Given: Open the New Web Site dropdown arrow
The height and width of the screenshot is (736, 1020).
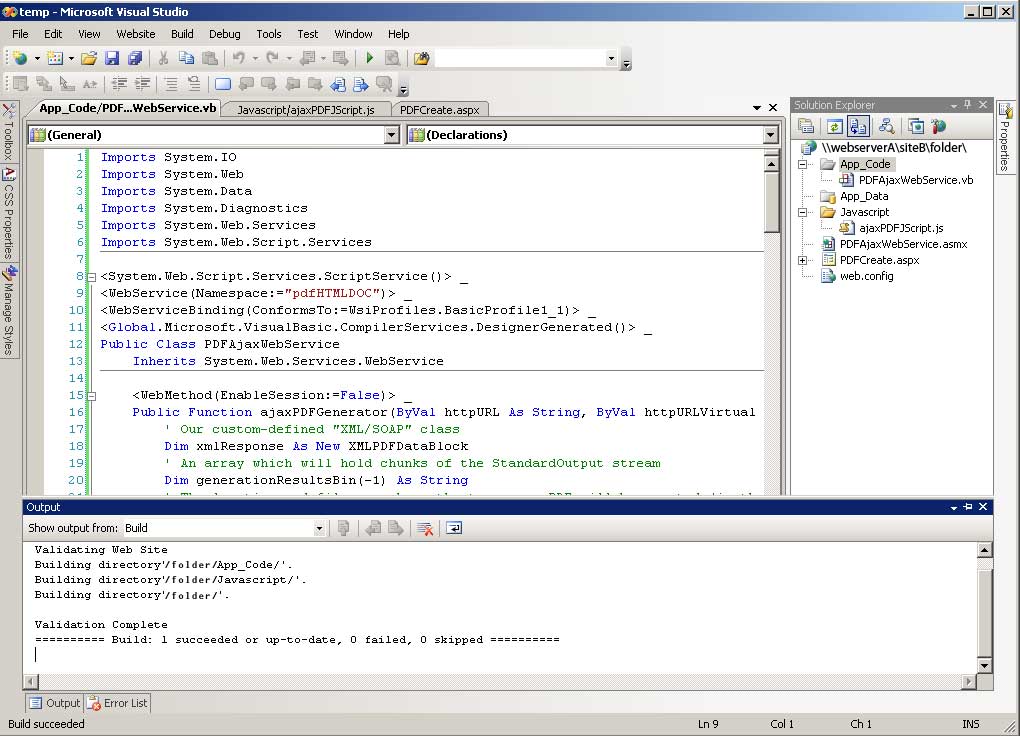Looking at the screenshot, I should click(37, 59).
